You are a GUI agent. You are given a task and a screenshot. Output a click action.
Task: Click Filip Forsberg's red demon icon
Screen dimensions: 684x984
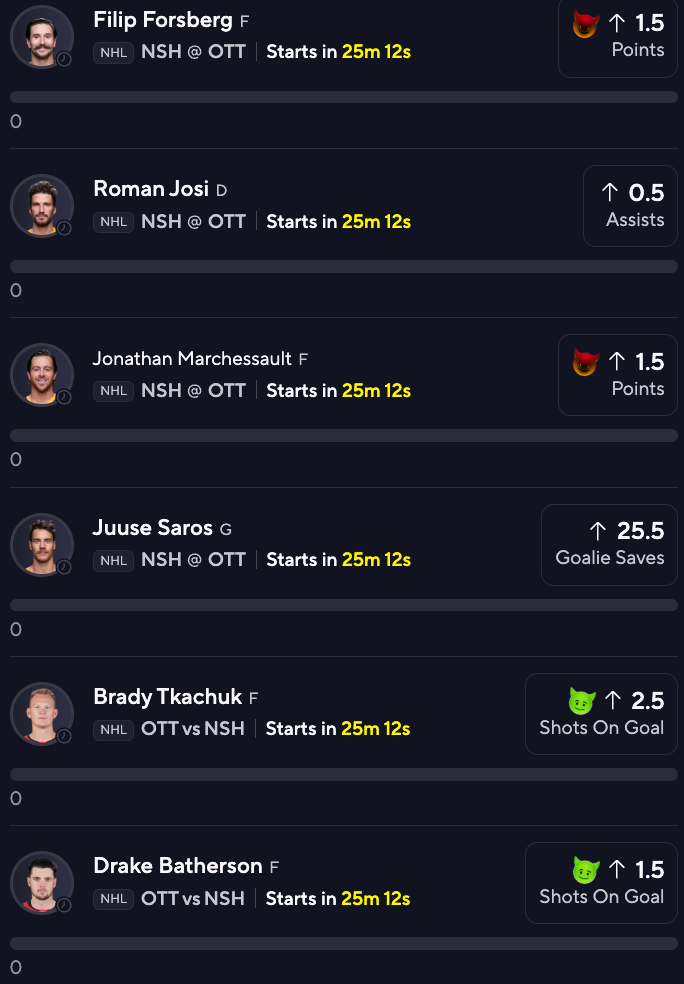pos(585,24)
